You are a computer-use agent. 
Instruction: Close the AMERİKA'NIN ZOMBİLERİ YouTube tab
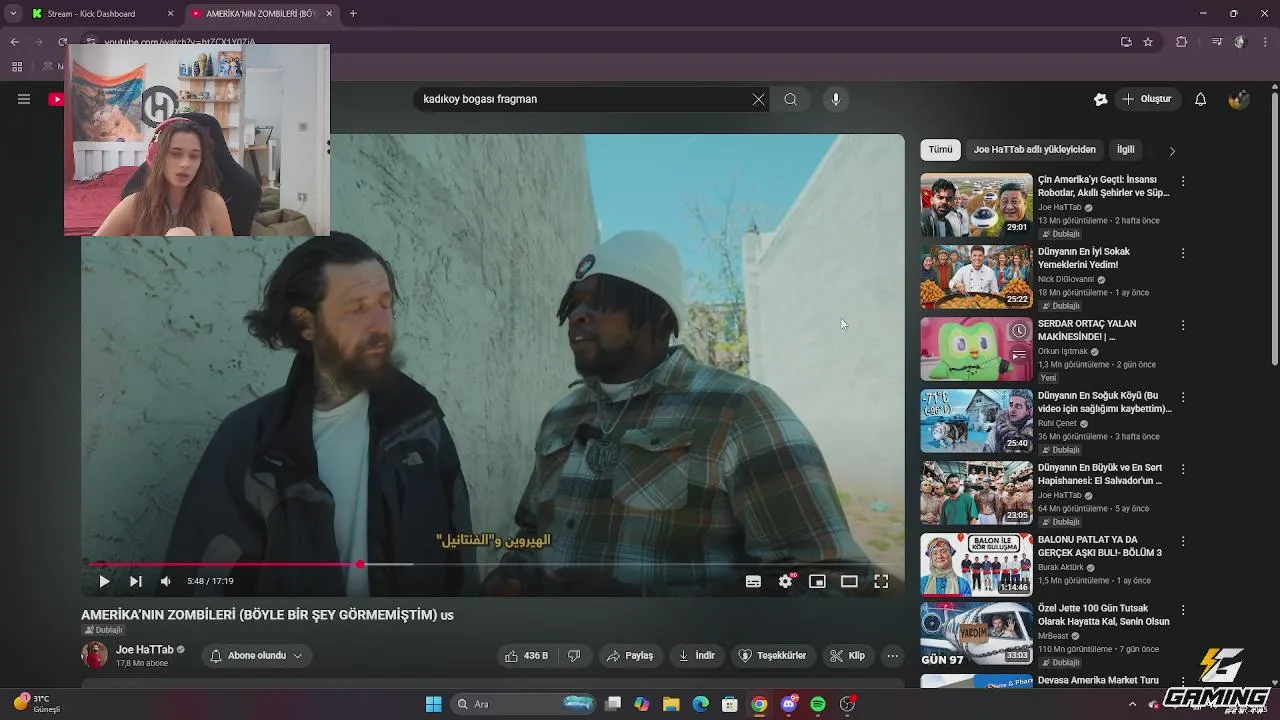[329, 14]
